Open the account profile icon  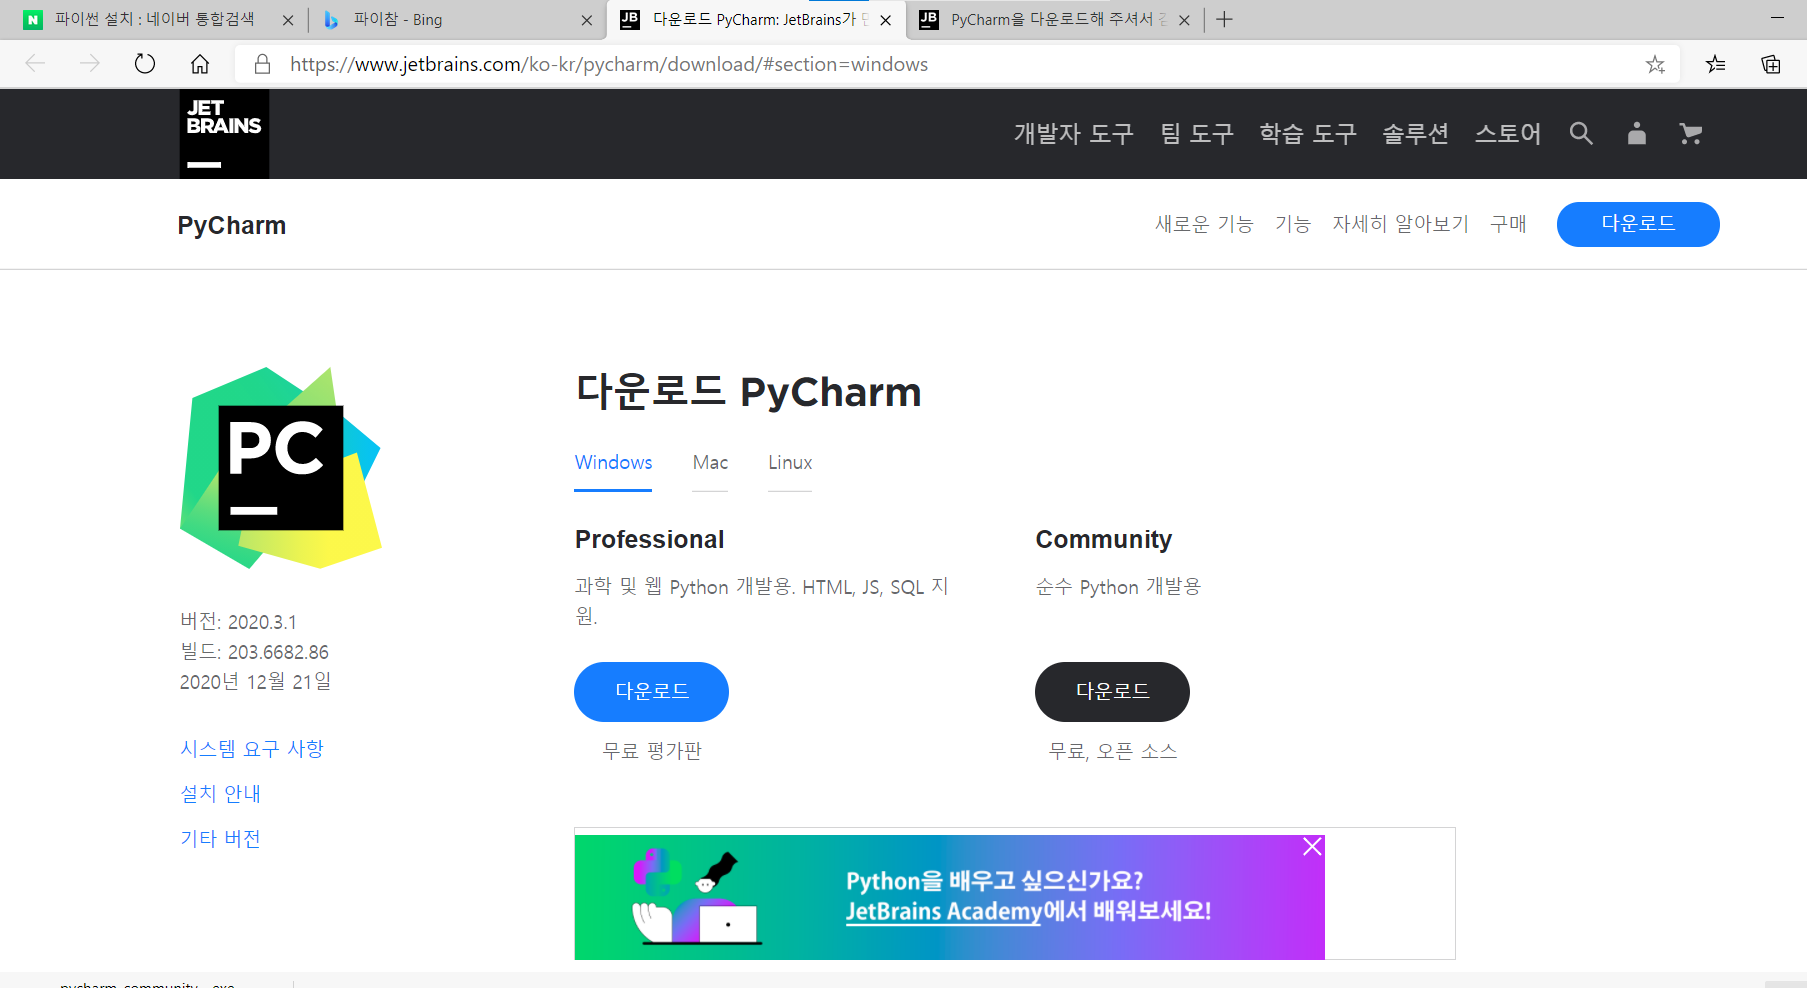[x=1637, y=133]
